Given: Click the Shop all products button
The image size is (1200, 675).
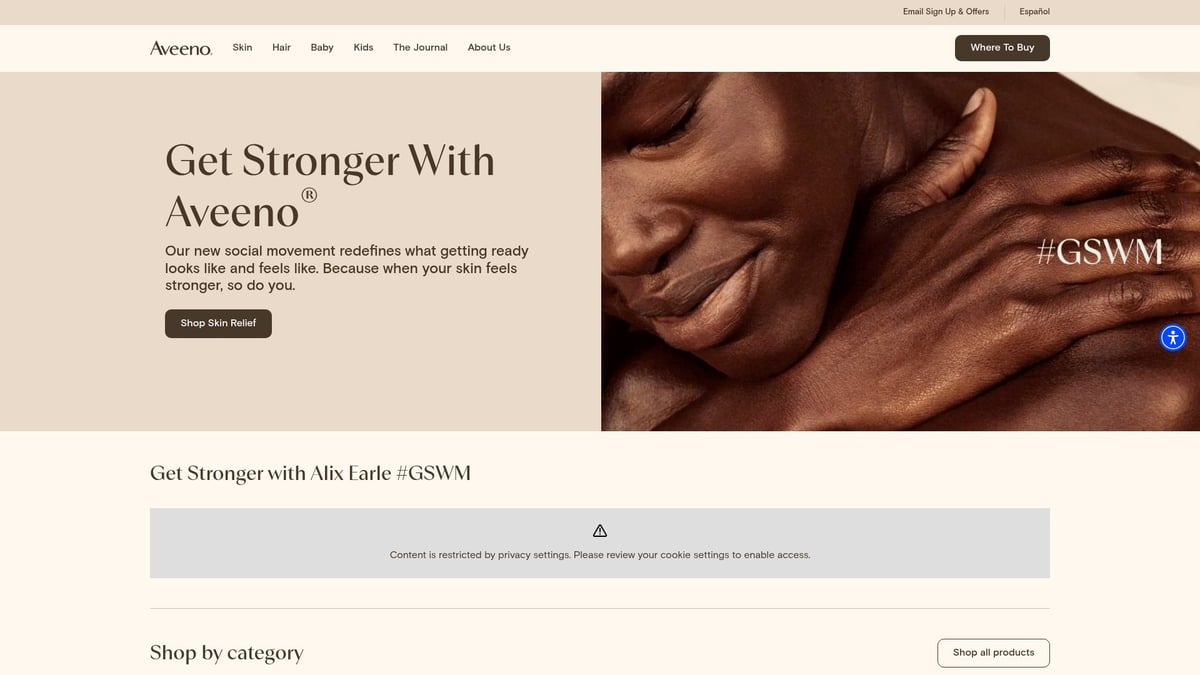Looking at the screenshot, I should coord(993,653).
